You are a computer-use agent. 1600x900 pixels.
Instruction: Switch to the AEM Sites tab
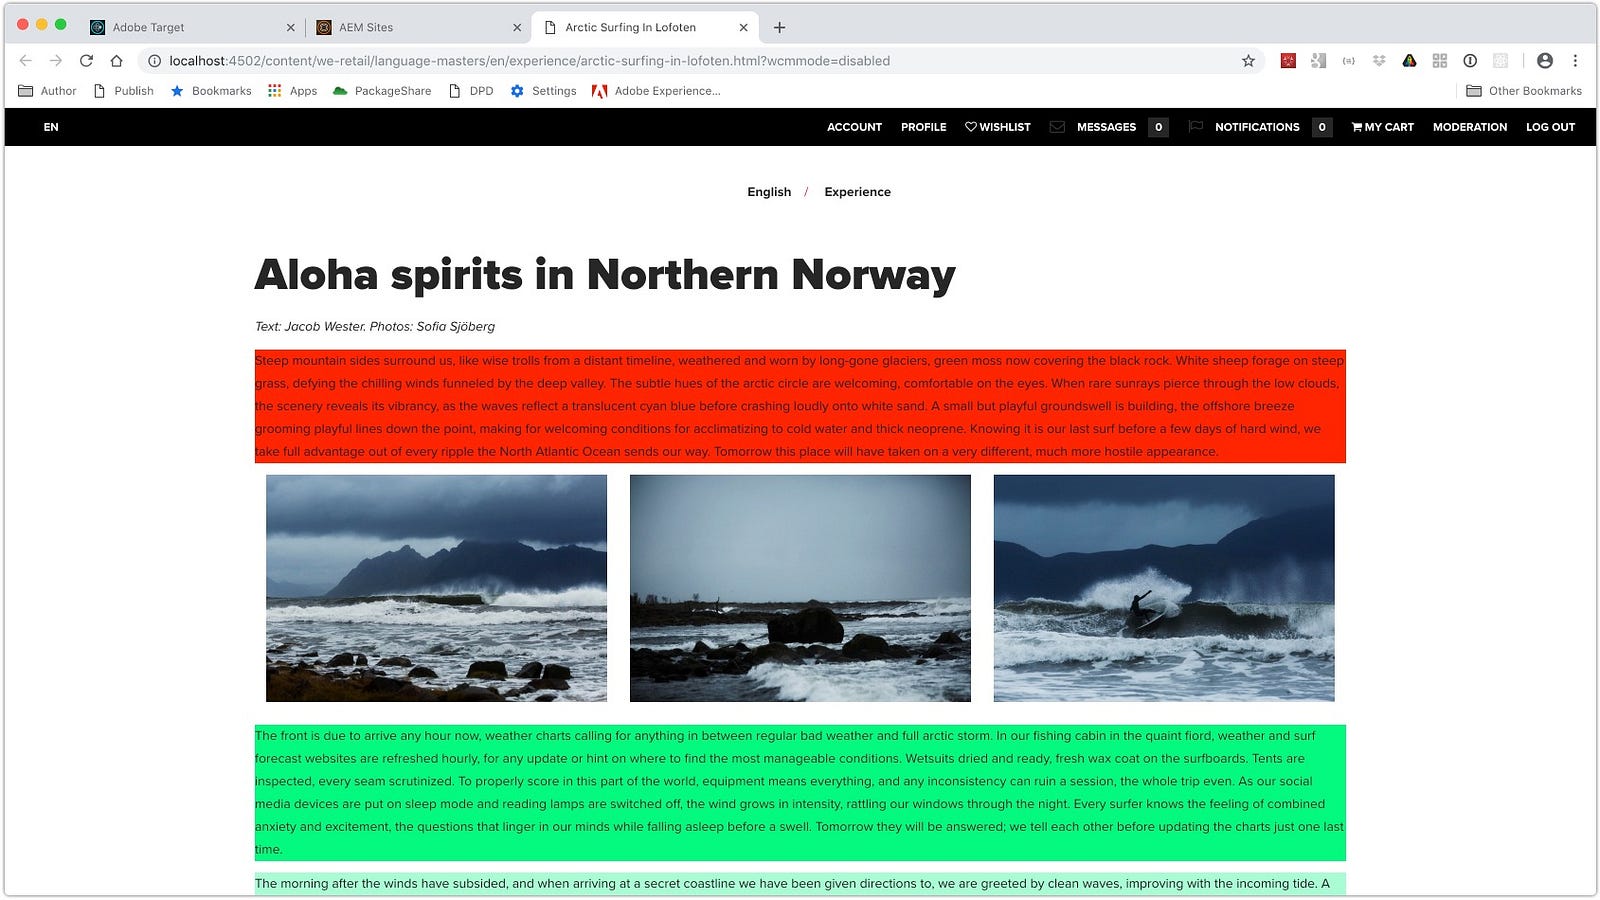(417, 28)
